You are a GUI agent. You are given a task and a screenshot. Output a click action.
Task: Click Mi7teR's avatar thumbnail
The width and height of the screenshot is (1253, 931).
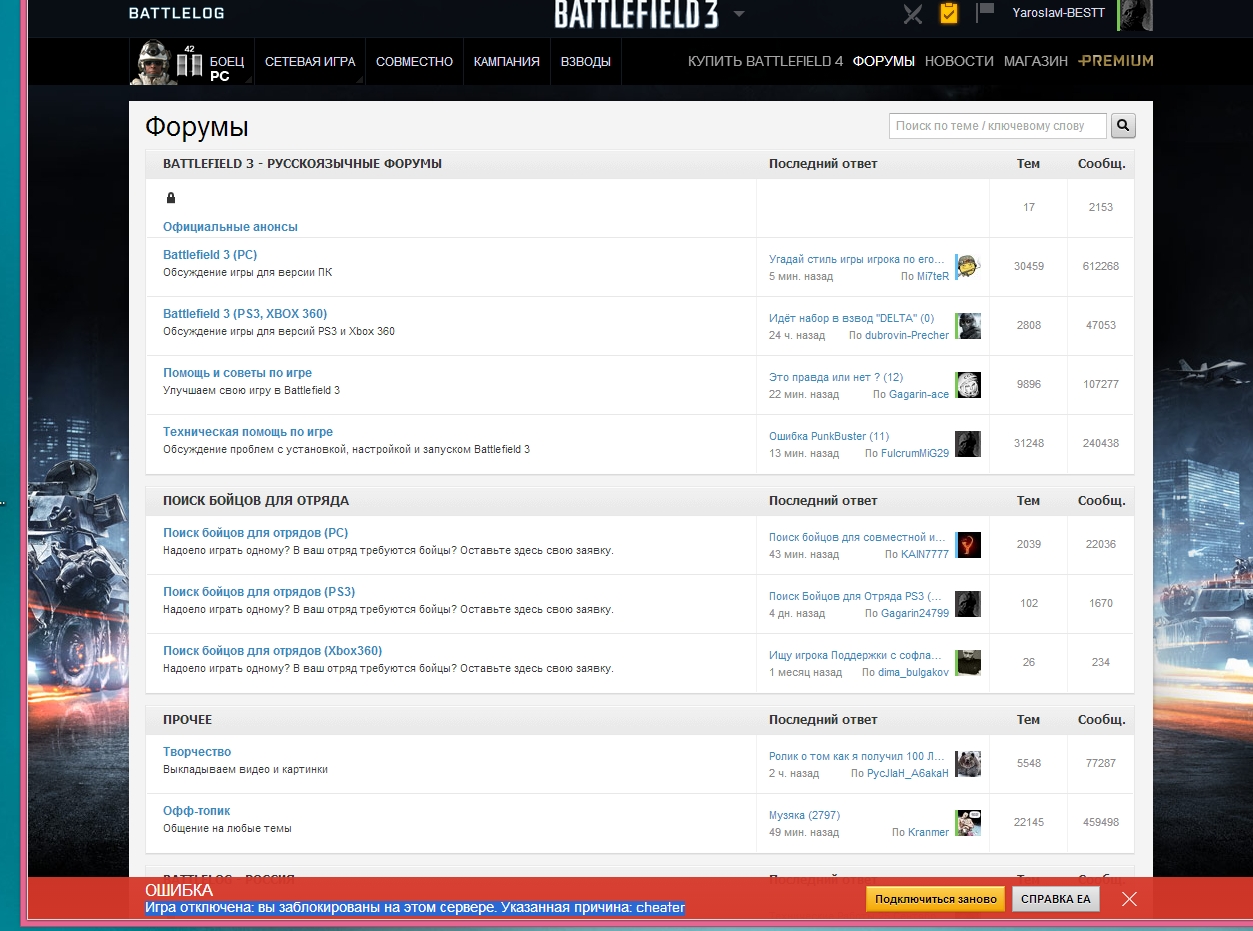967,266
